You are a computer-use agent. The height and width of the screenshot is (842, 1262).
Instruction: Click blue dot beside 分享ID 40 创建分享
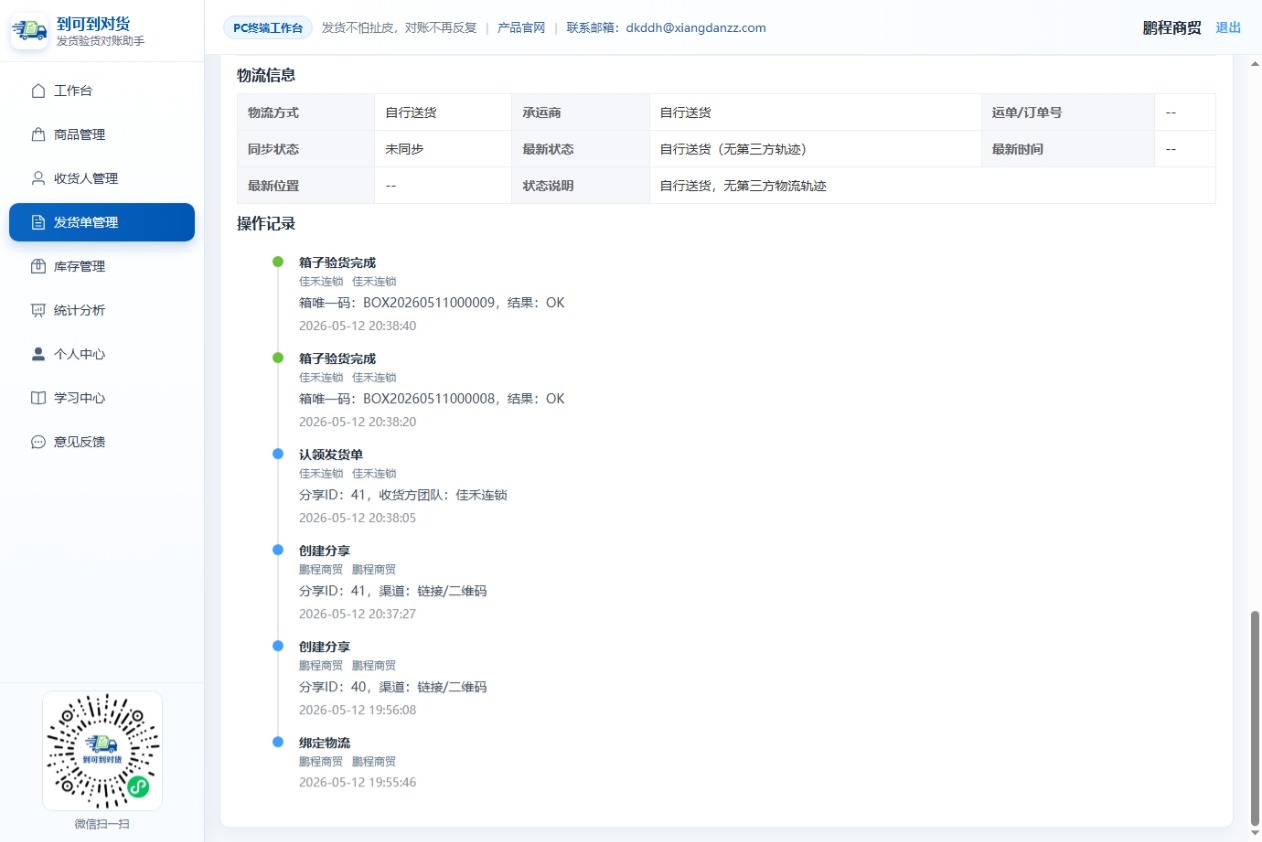coord(278,646)
